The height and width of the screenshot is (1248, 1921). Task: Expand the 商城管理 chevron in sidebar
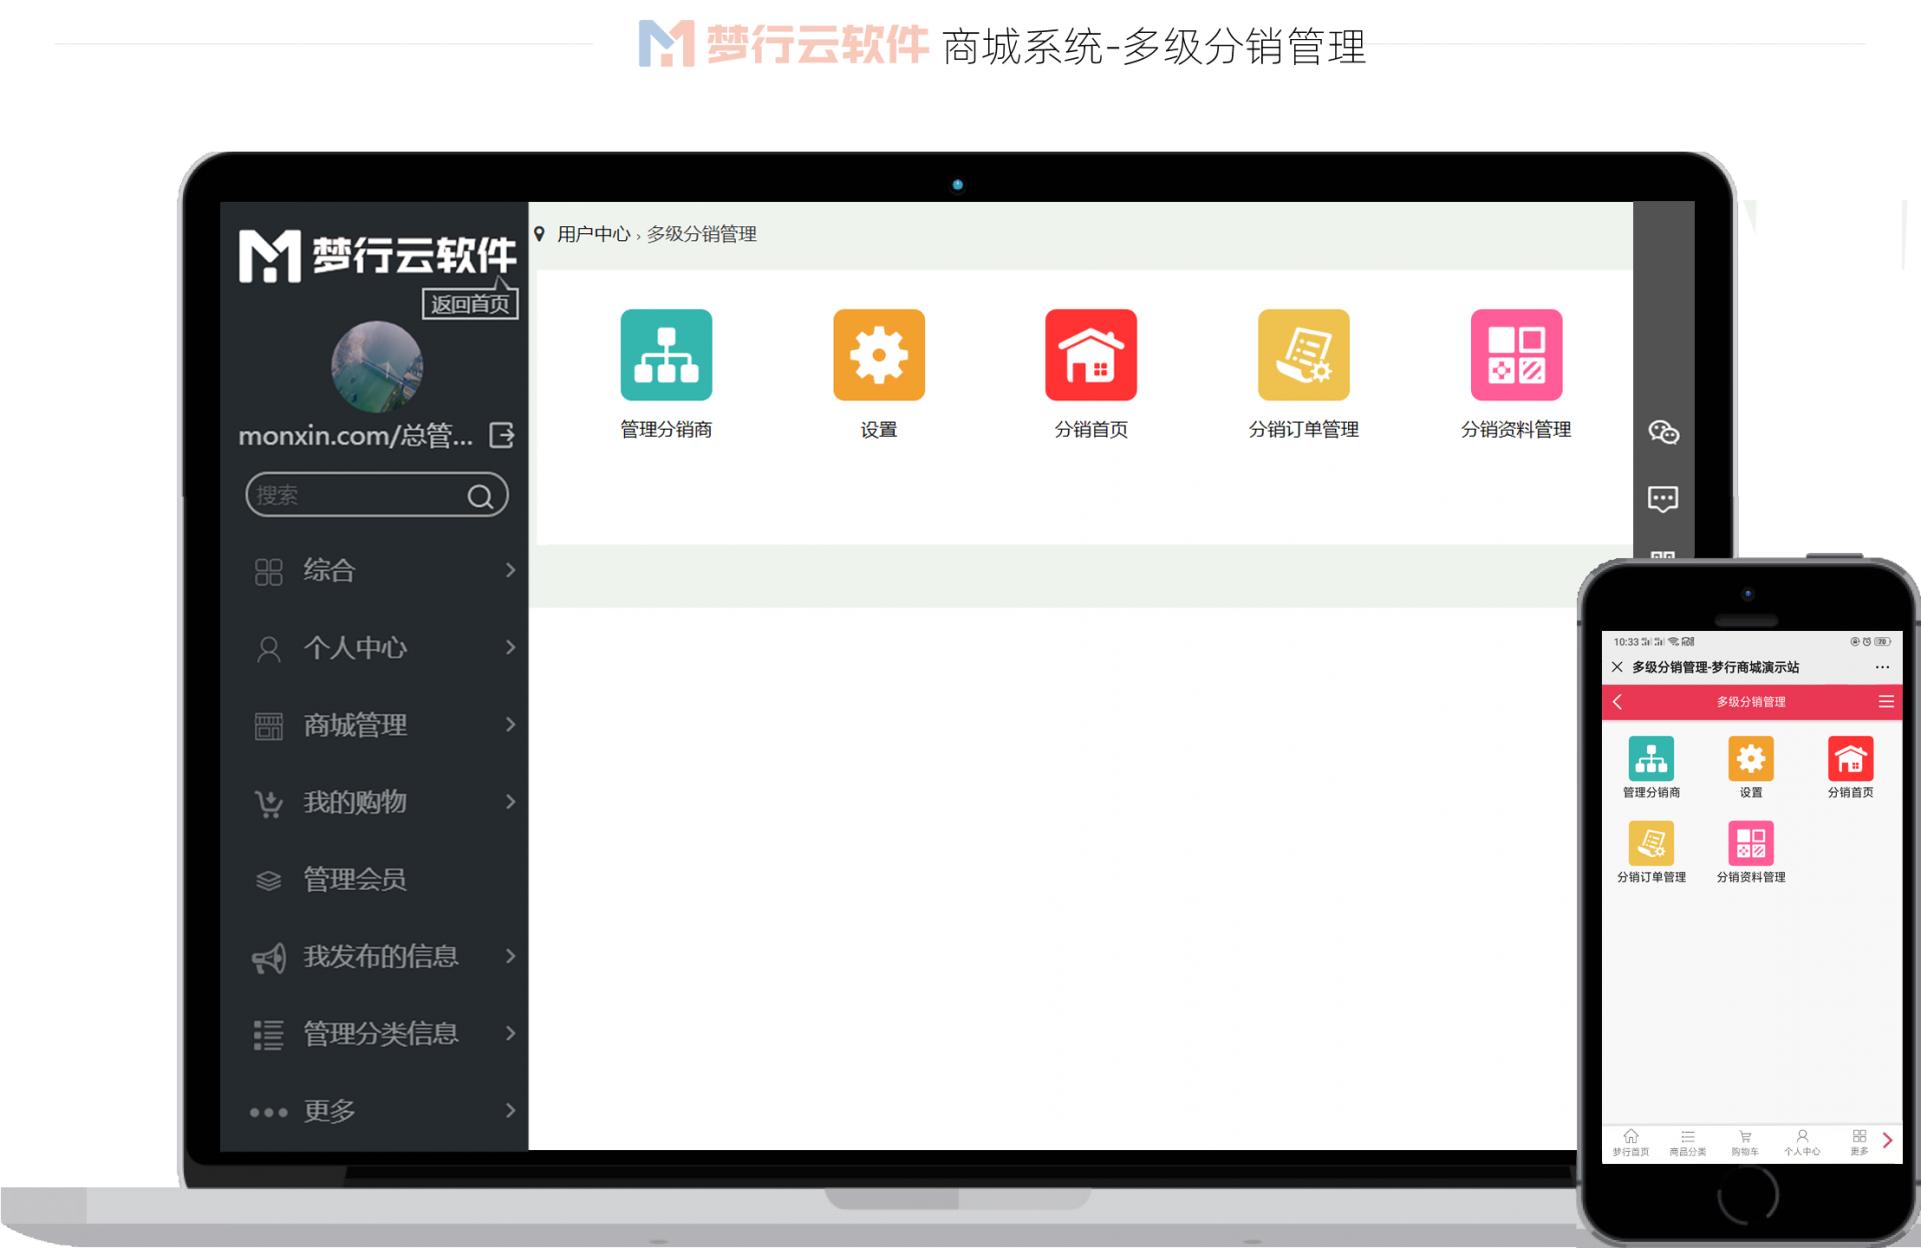pos(510,724)
